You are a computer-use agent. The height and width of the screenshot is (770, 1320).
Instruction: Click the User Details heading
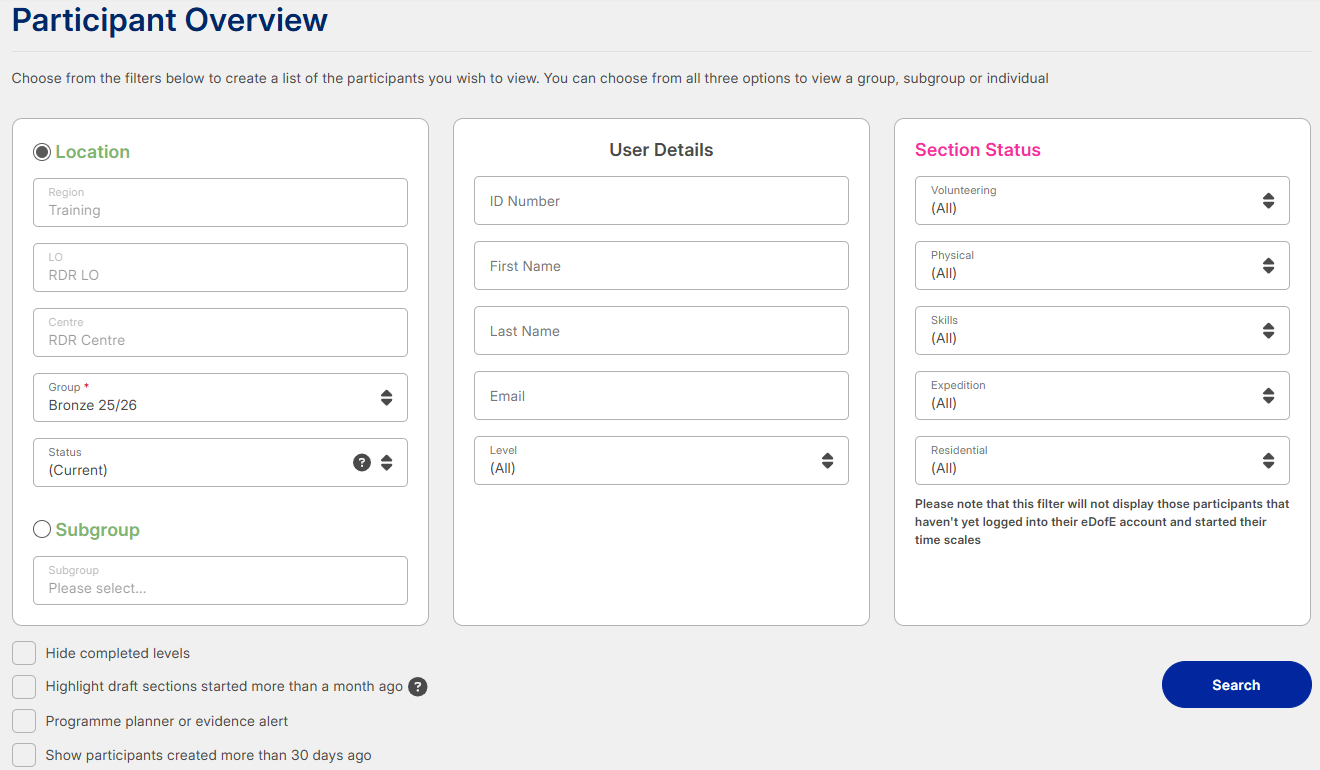tap(661, 150)
